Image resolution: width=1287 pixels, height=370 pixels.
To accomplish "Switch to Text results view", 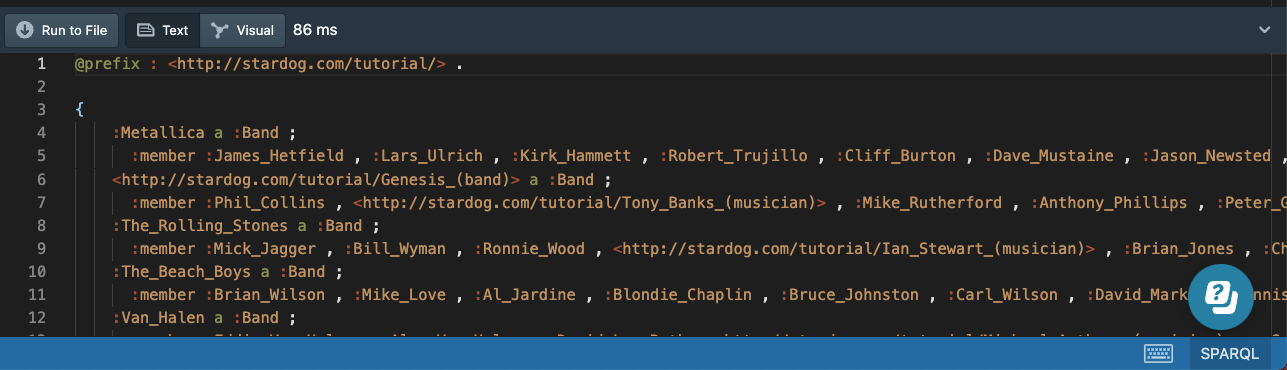I will pos(162,30).
